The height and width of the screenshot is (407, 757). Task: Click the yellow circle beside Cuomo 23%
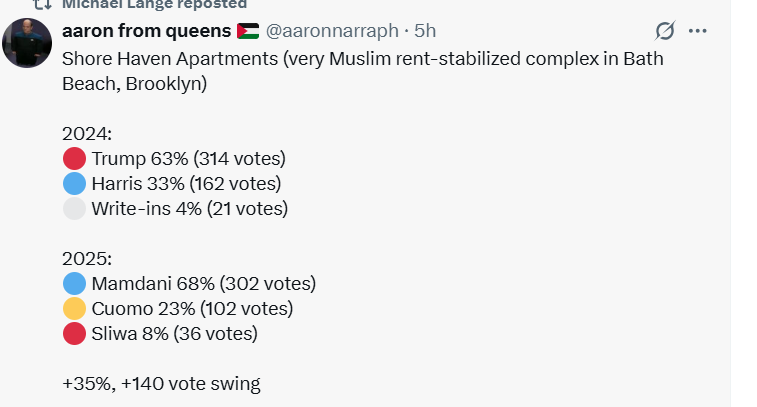coord(74,309)
